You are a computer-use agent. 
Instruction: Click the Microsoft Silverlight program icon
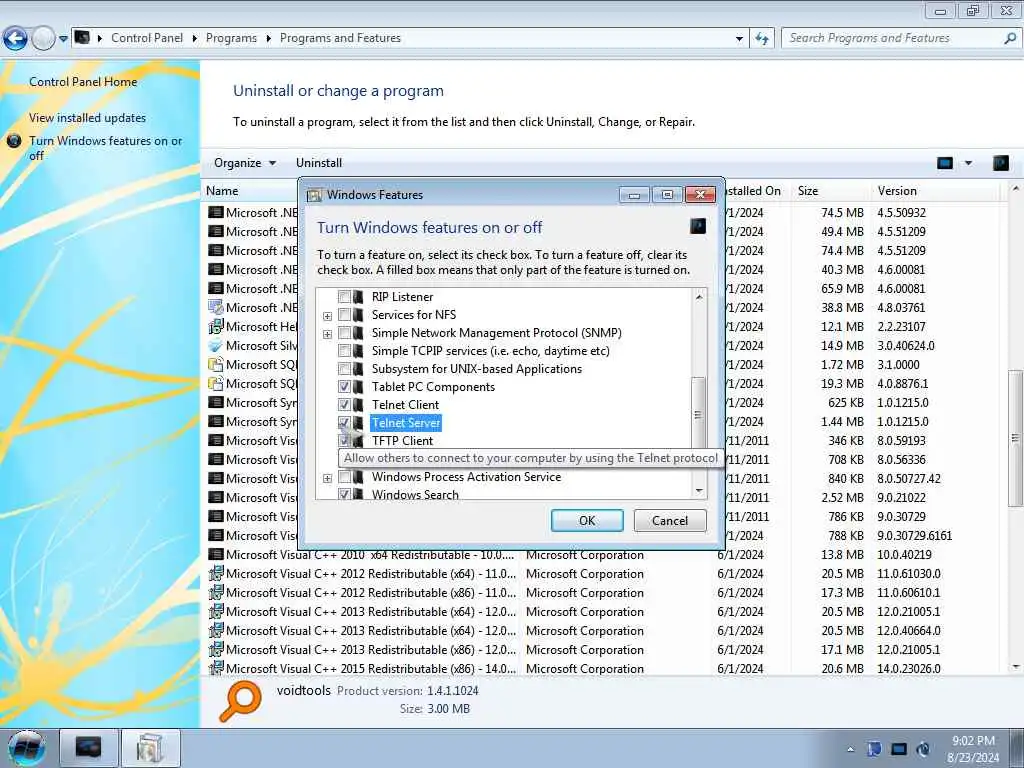click(x=216, y=345)
